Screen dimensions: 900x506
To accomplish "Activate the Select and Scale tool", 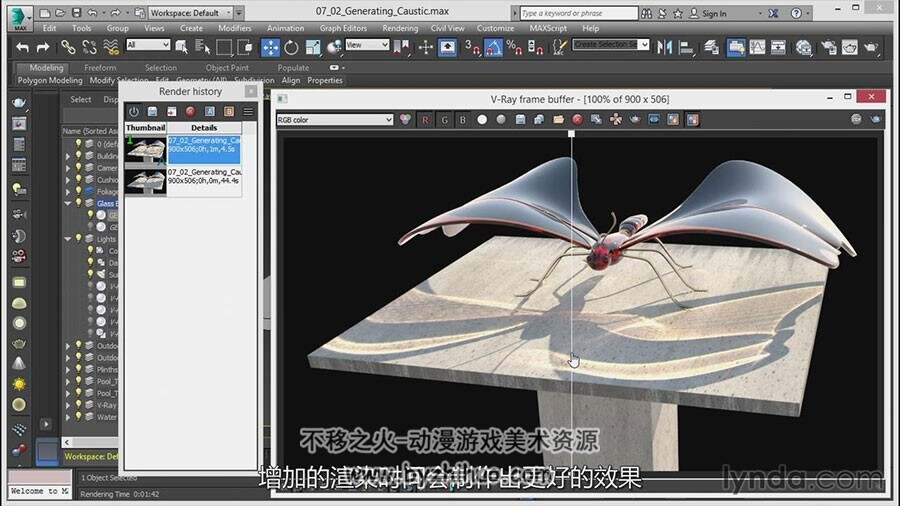I will [x=313, y=47].
